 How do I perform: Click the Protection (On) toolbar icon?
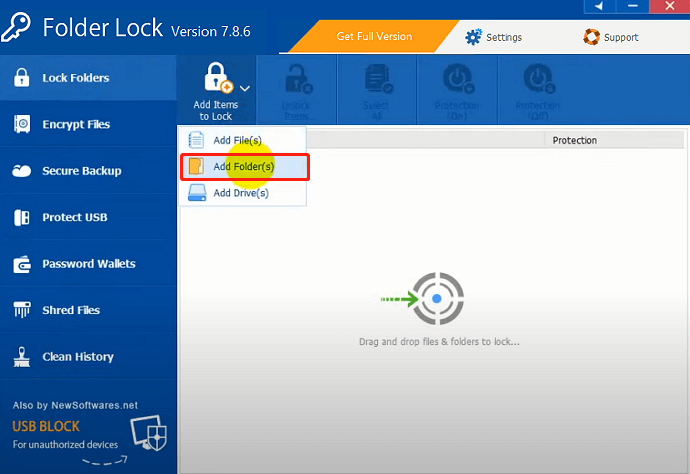coord(458,79)
